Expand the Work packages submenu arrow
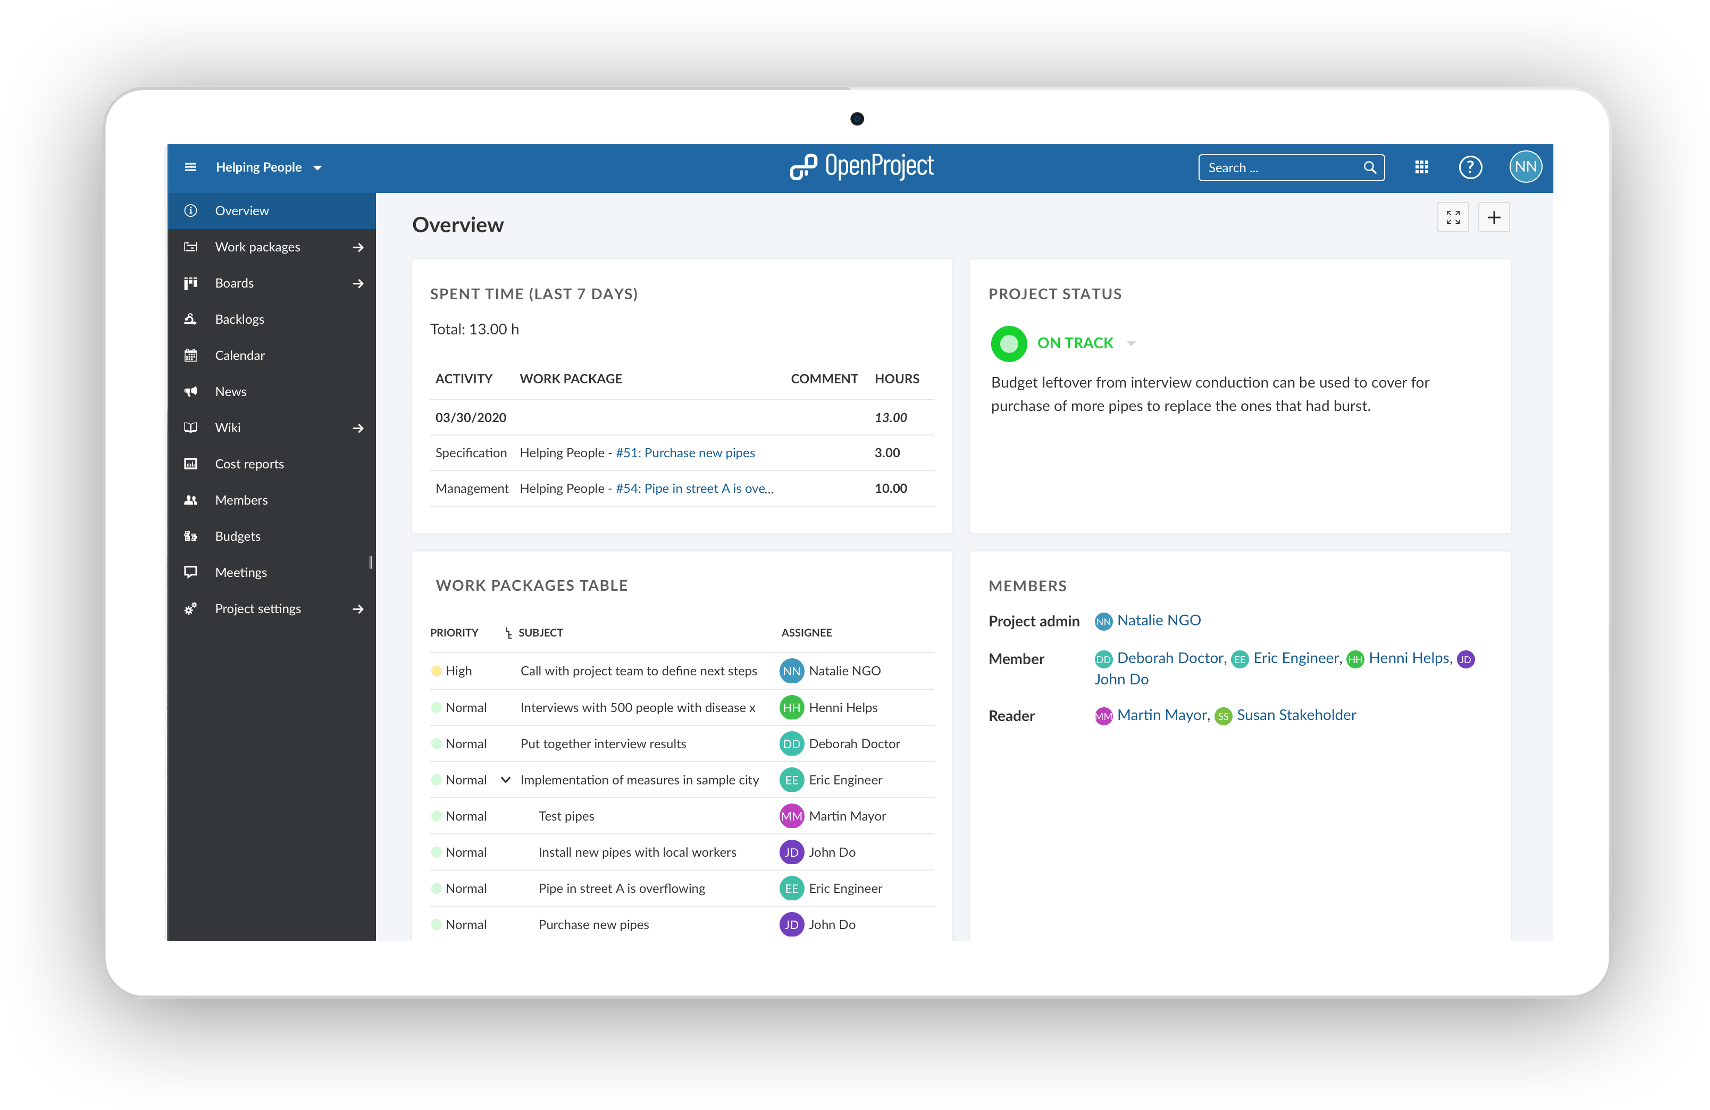Image resolution: width=1710 pixels, height=1110 pixels. (x=358, y=248)
